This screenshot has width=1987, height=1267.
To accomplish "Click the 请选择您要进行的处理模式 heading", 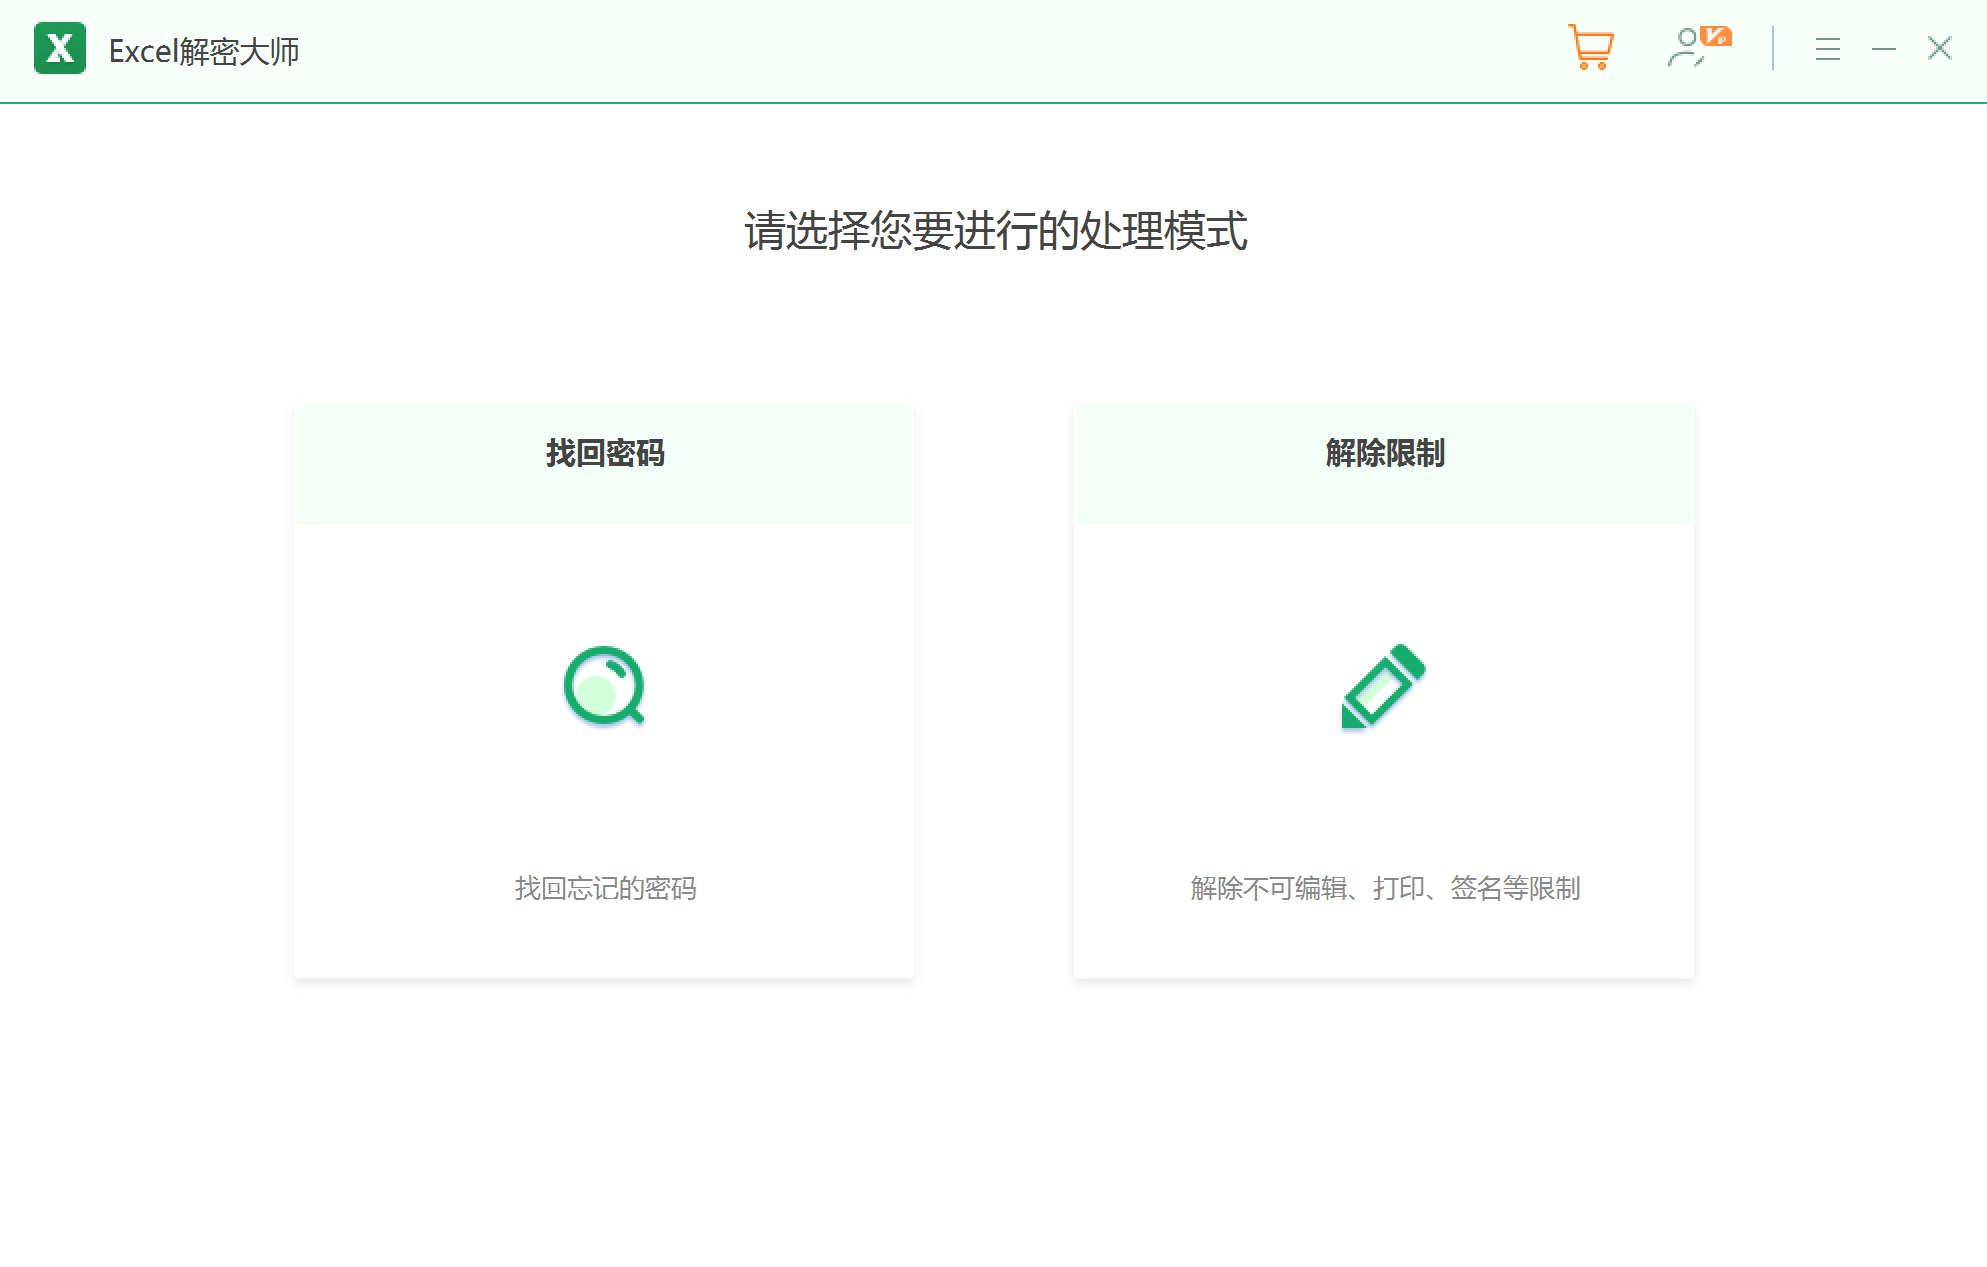I will tap(995, 231).
